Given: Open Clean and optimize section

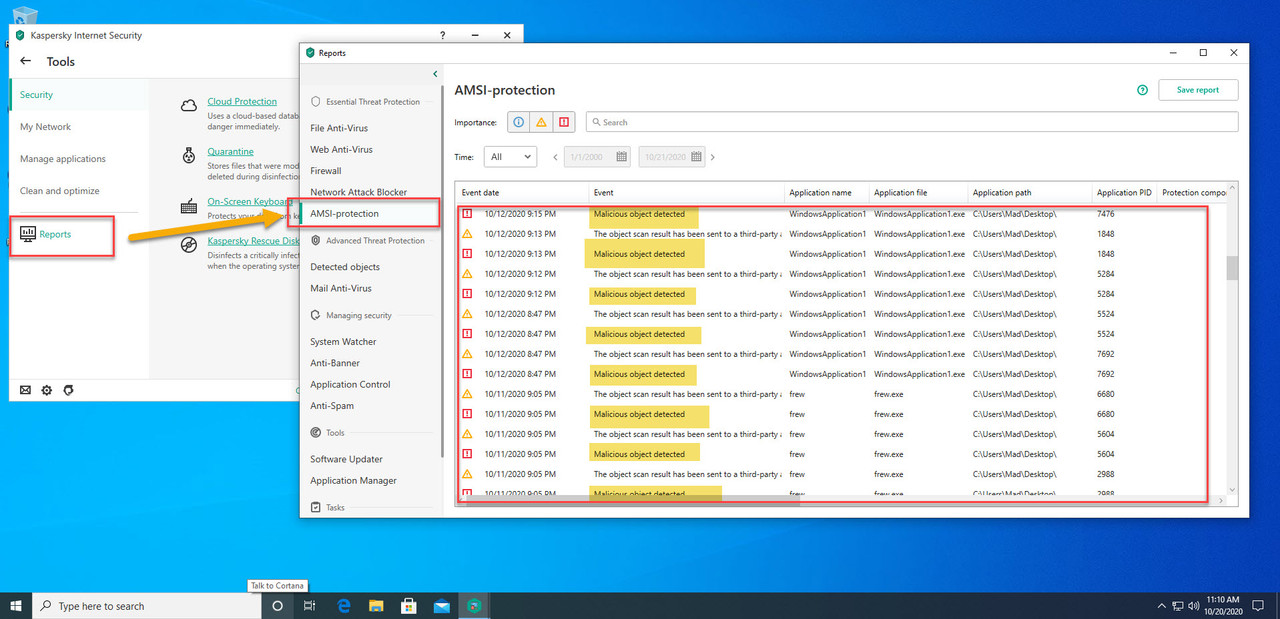Looking at the screenshot, I should coord(60,191).
